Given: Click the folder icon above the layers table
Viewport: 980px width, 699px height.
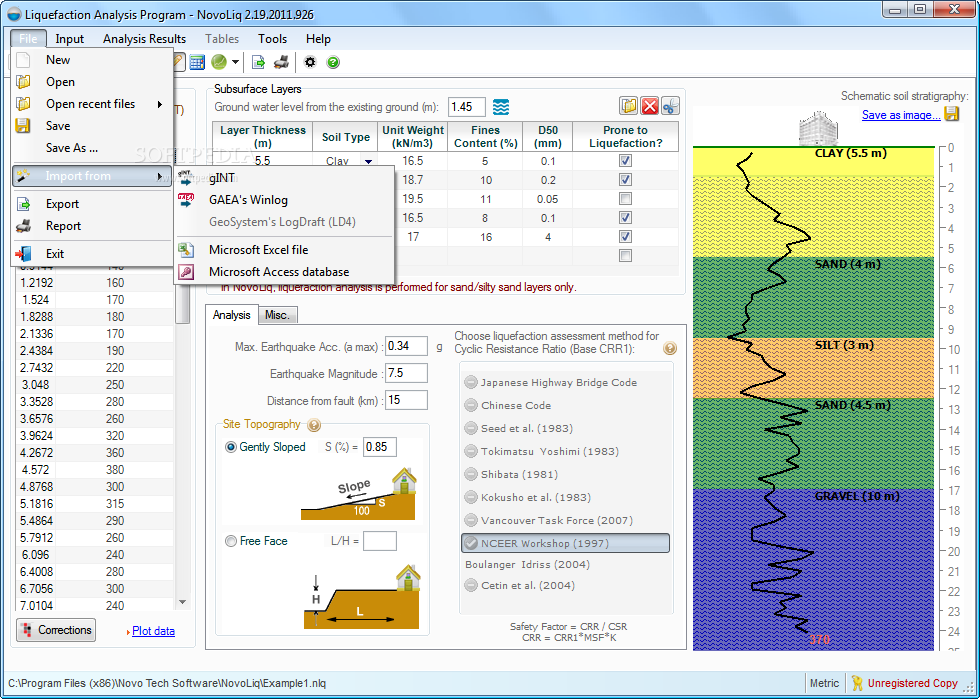Looking at the screenshot, I should (x=629, y=106).
